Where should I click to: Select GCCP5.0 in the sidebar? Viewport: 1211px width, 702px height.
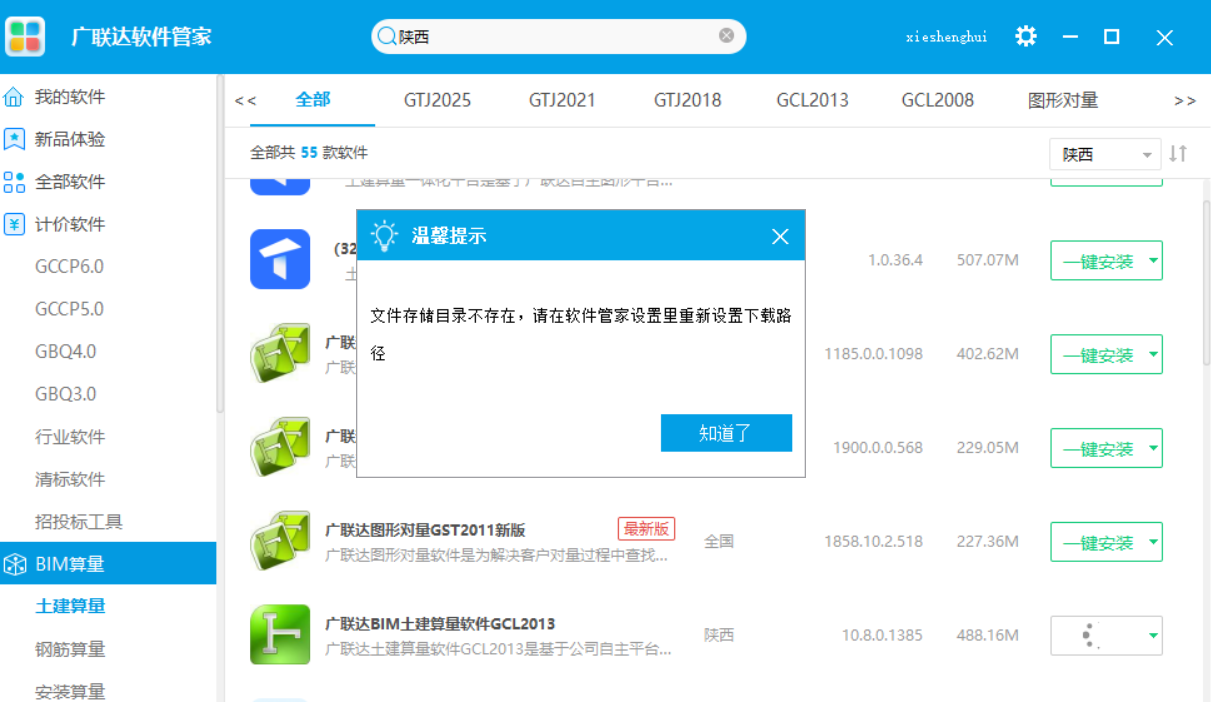(x=69, y=309)
